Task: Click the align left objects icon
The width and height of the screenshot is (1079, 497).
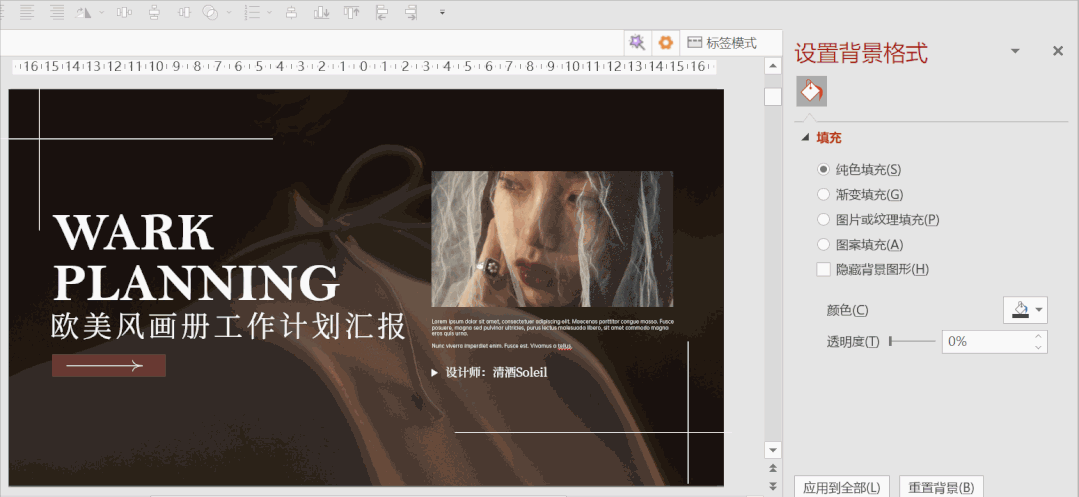Action: [x=382, y=12]
